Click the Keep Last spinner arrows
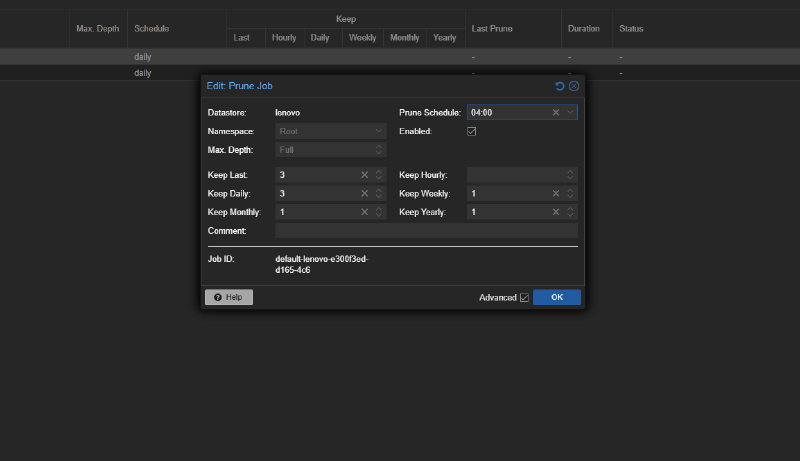 tap(379, 175)
